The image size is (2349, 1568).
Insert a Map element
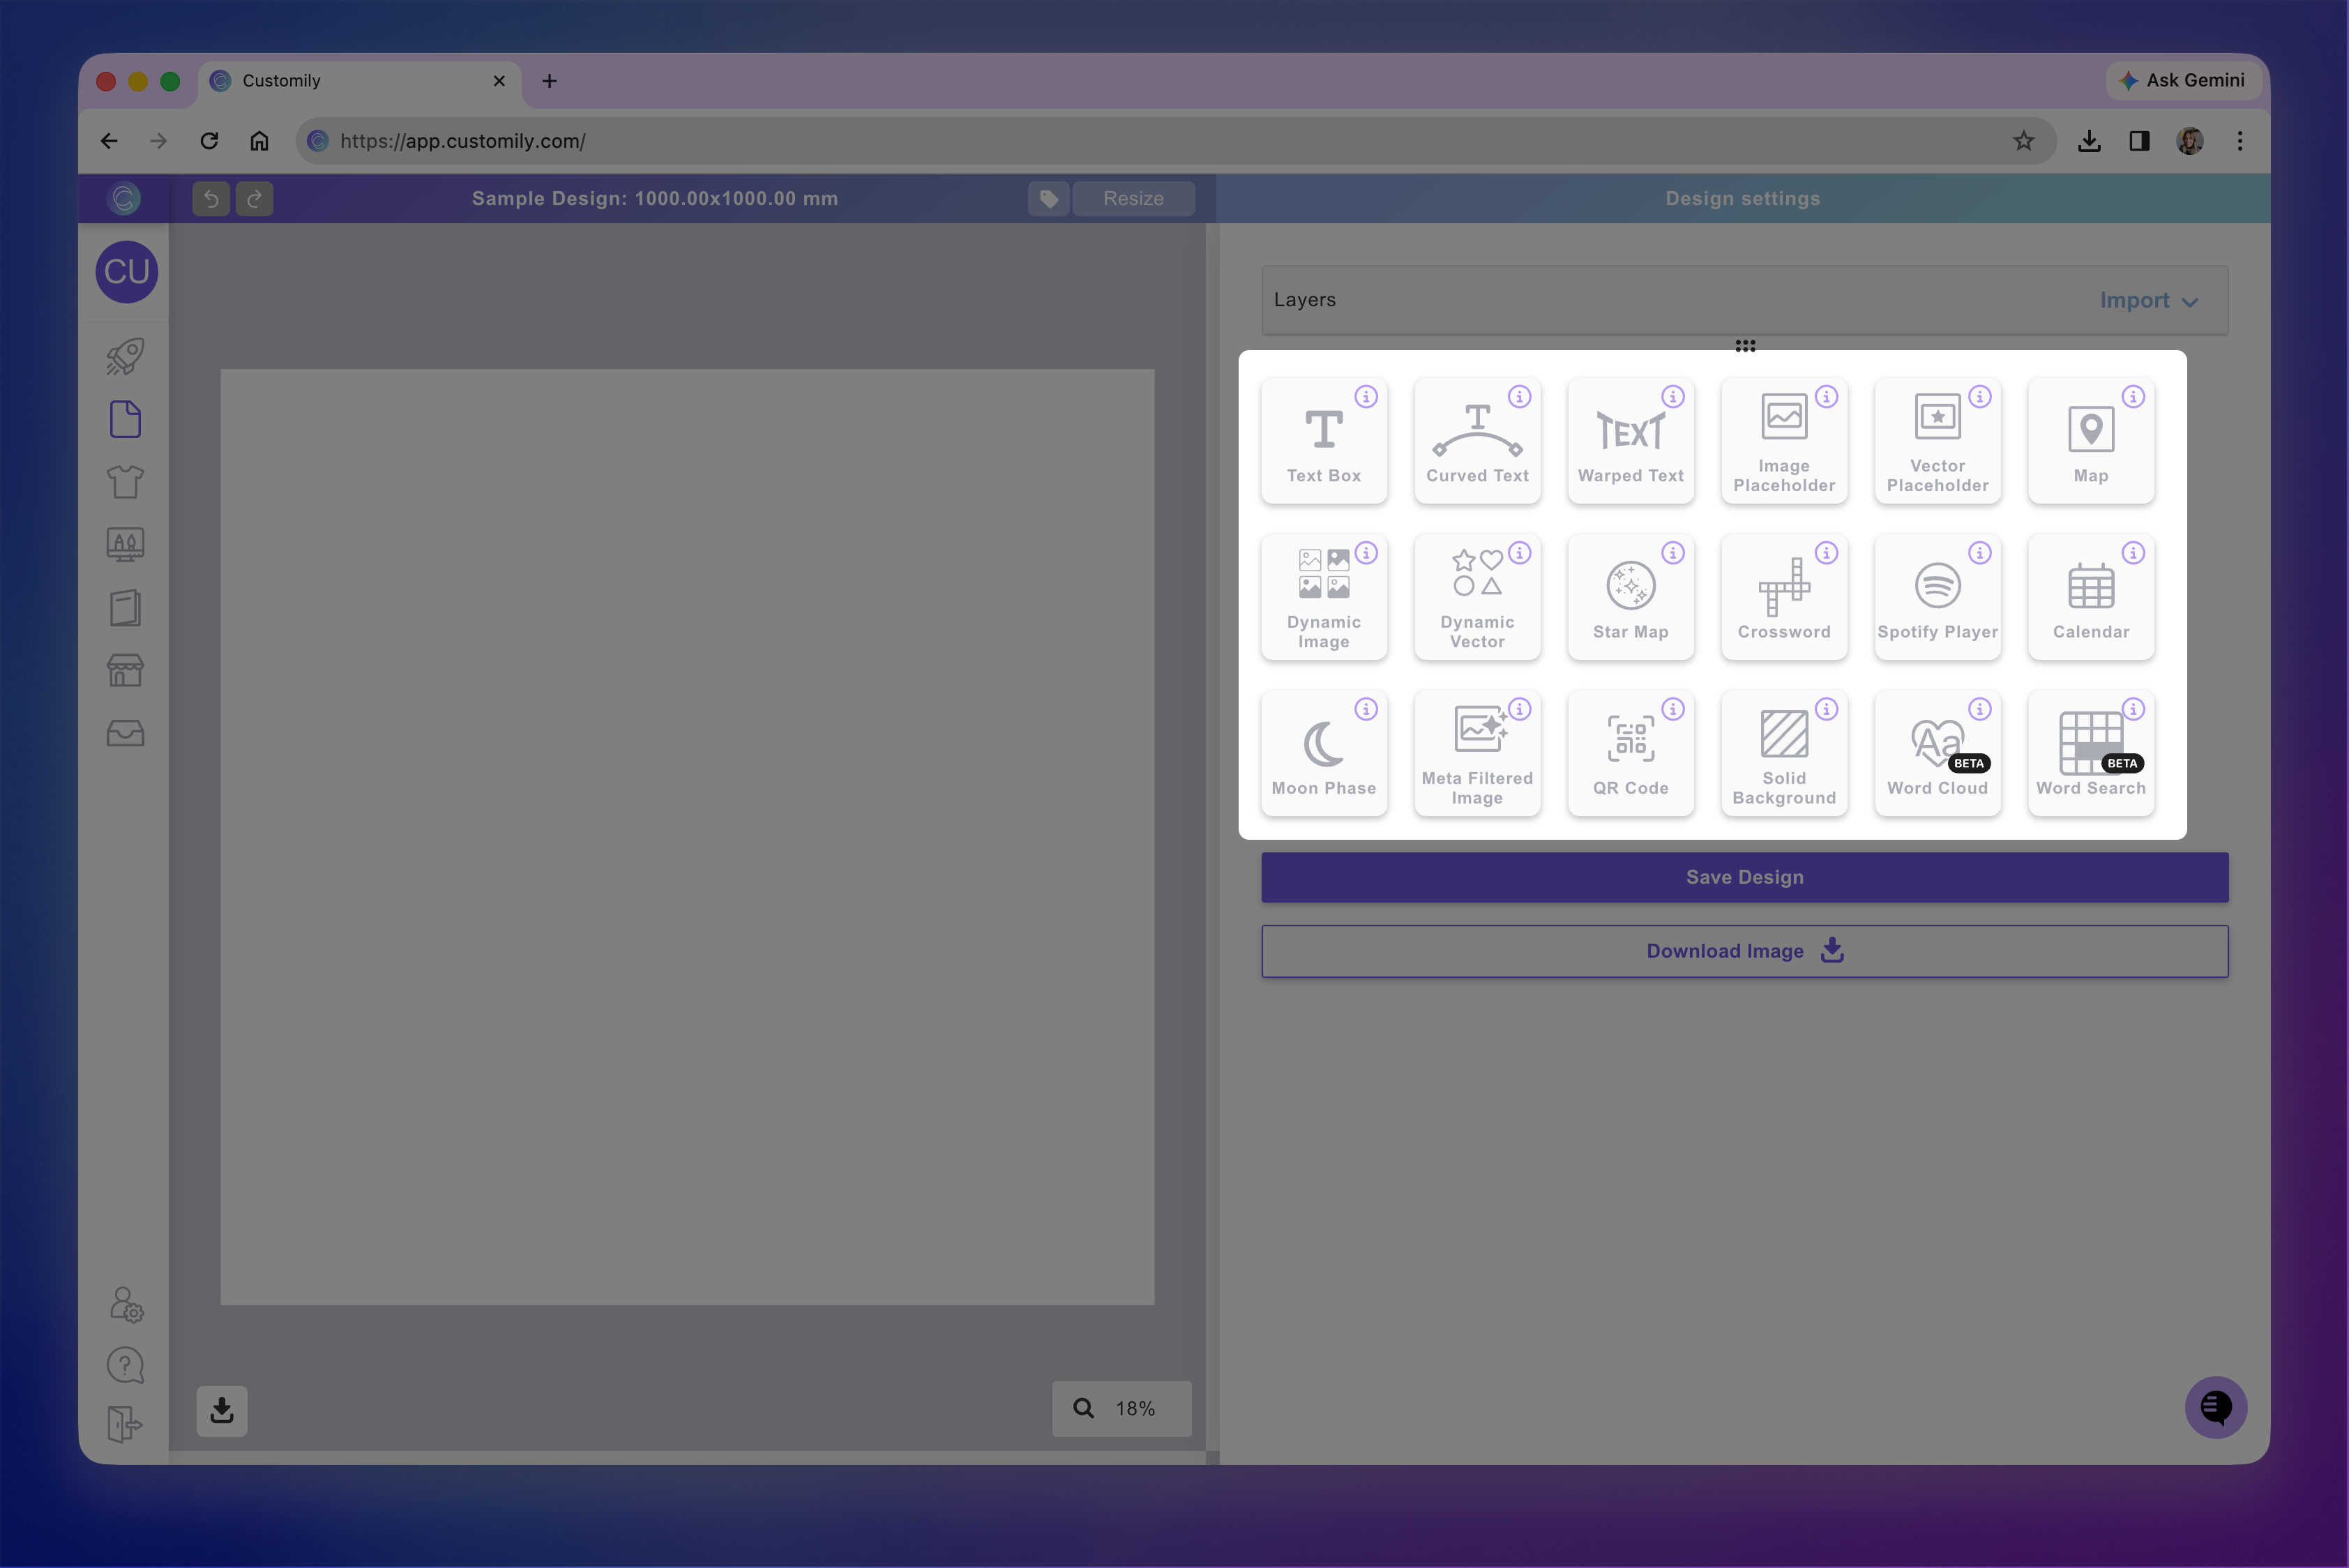(2091, 441)
